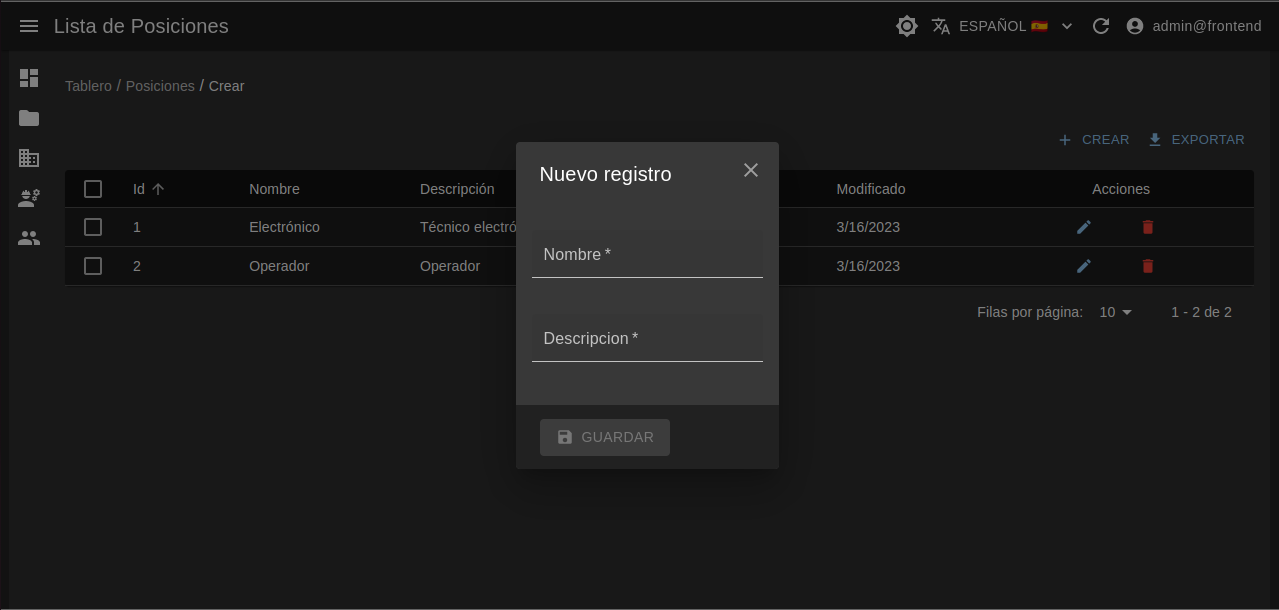Toggle the select-all checkbox in header
The height and width of the screenshot is (610, 1279).
[93, 189]
